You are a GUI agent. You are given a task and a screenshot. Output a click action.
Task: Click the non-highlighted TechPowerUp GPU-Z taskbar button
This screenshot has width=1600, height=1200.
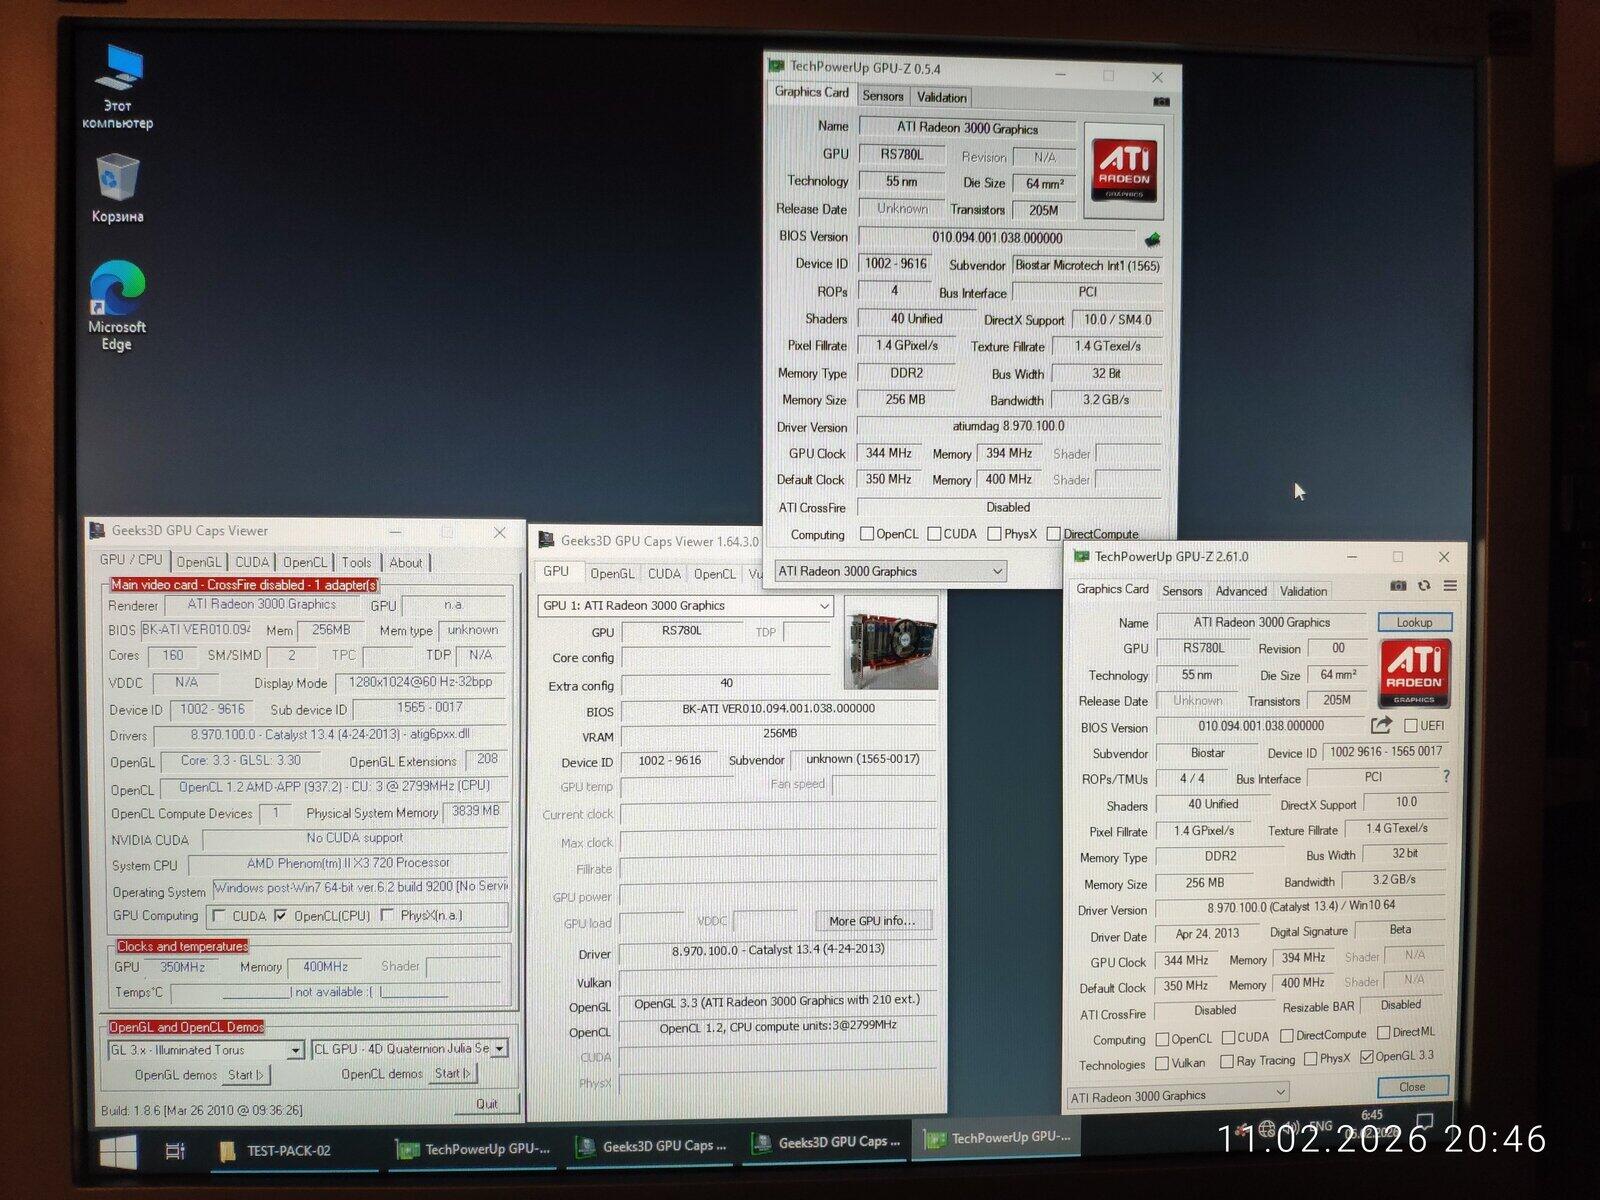click(473, 1150)
